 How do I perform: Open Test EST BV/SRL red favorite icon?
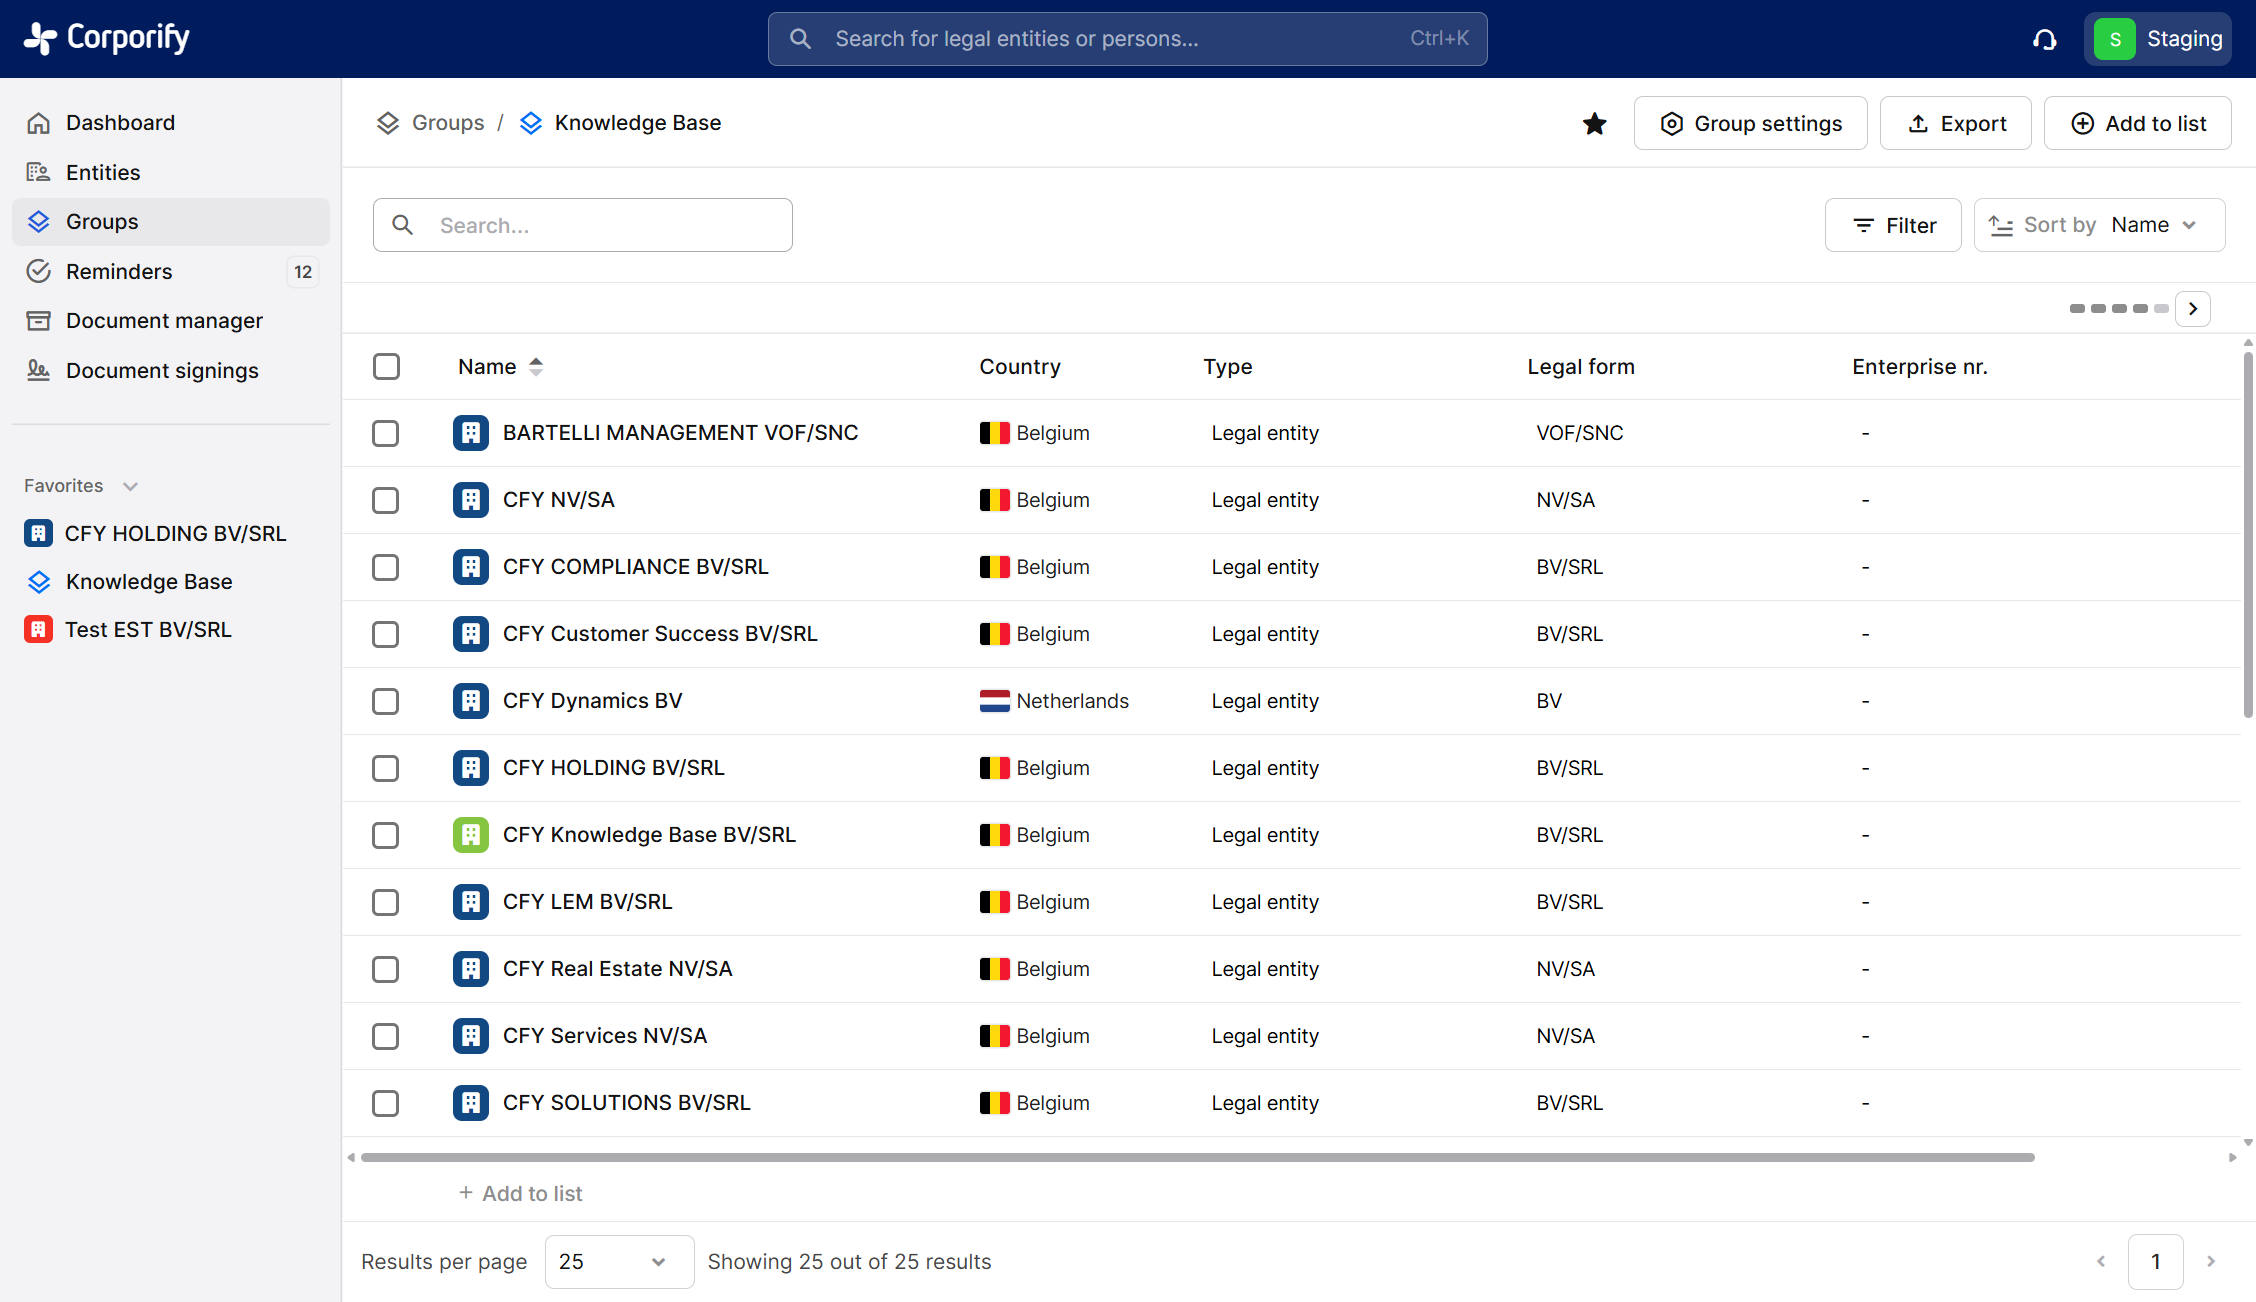pyautogui.click(x=38, y=630)
